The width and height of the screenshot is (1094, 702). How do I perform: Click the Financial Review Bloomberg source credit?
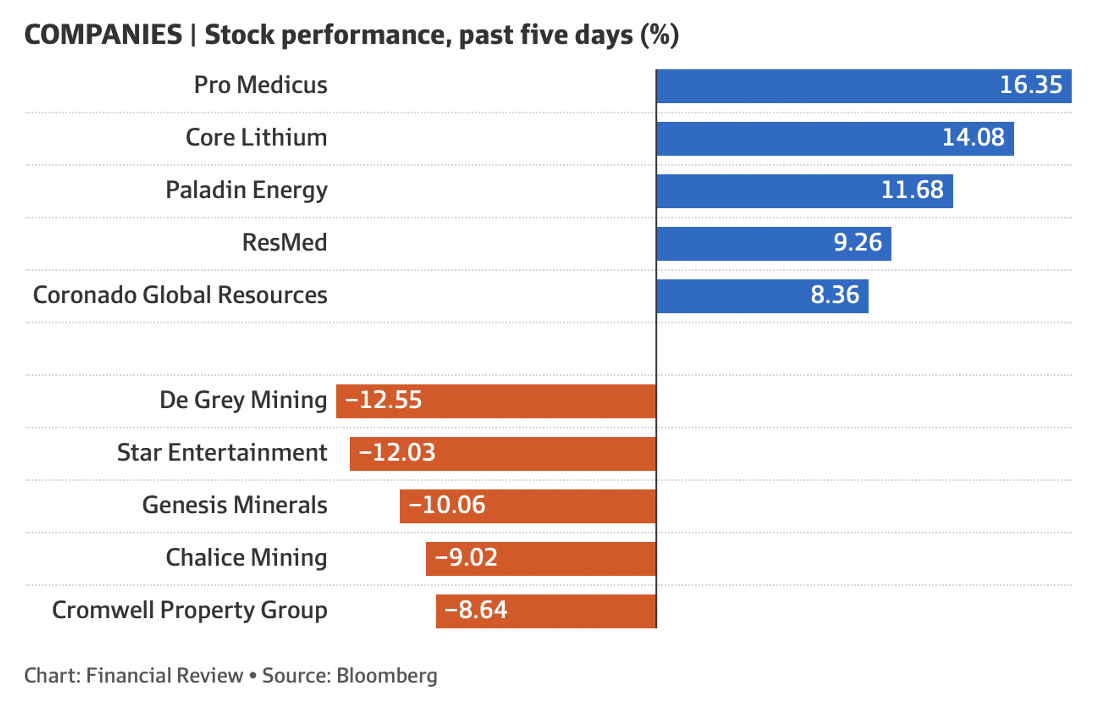pyautogui.click(x=231, y=675)
